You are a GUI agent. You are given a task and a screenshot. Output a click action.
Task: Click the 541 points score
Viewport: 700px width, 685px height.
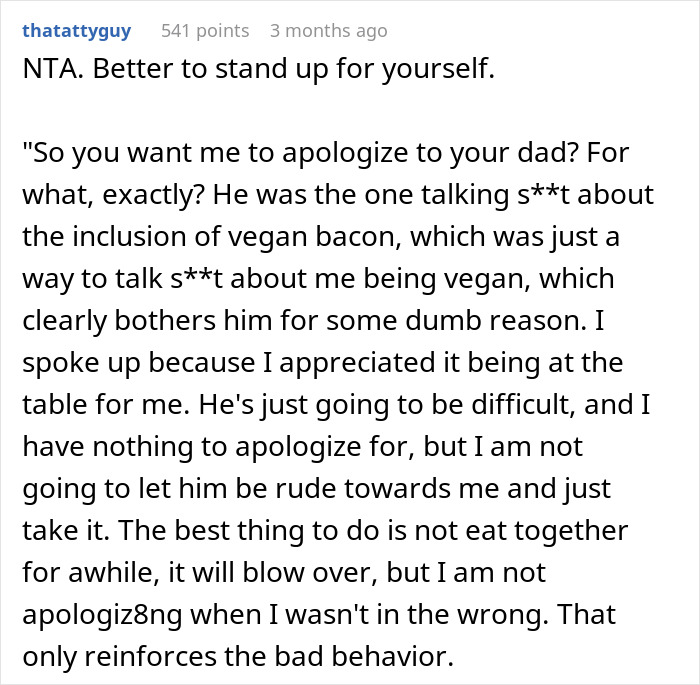pos(205,31)
